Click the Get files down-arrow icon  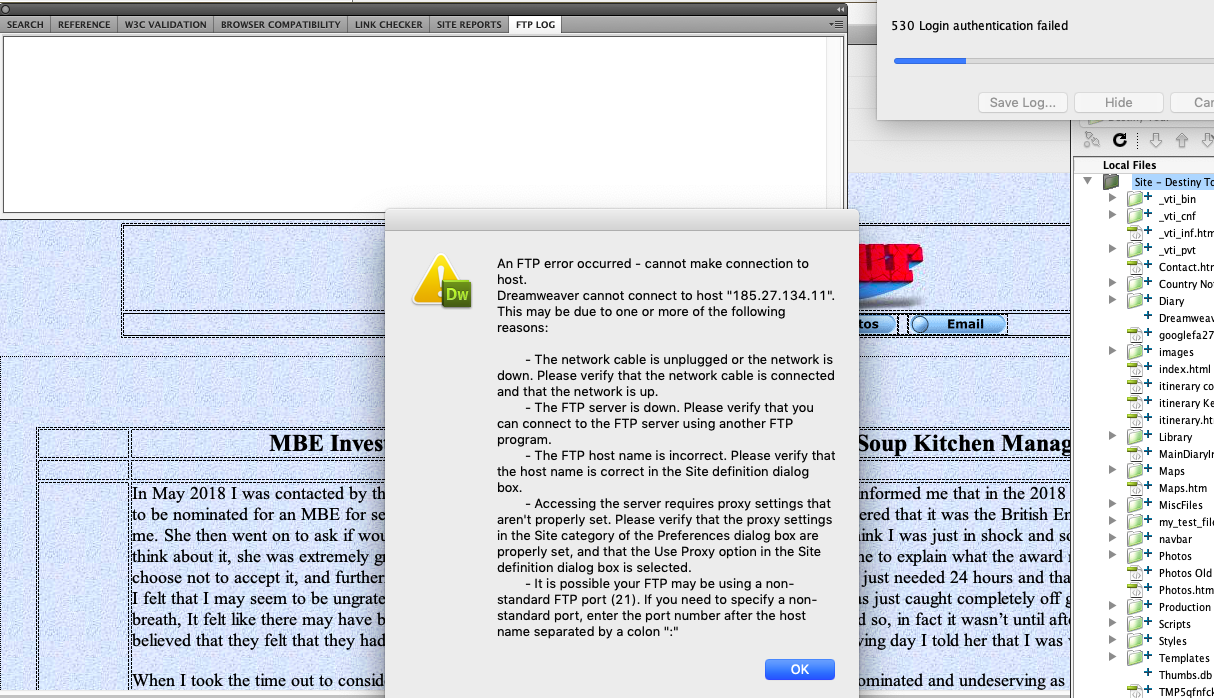tap(1155, 141)
